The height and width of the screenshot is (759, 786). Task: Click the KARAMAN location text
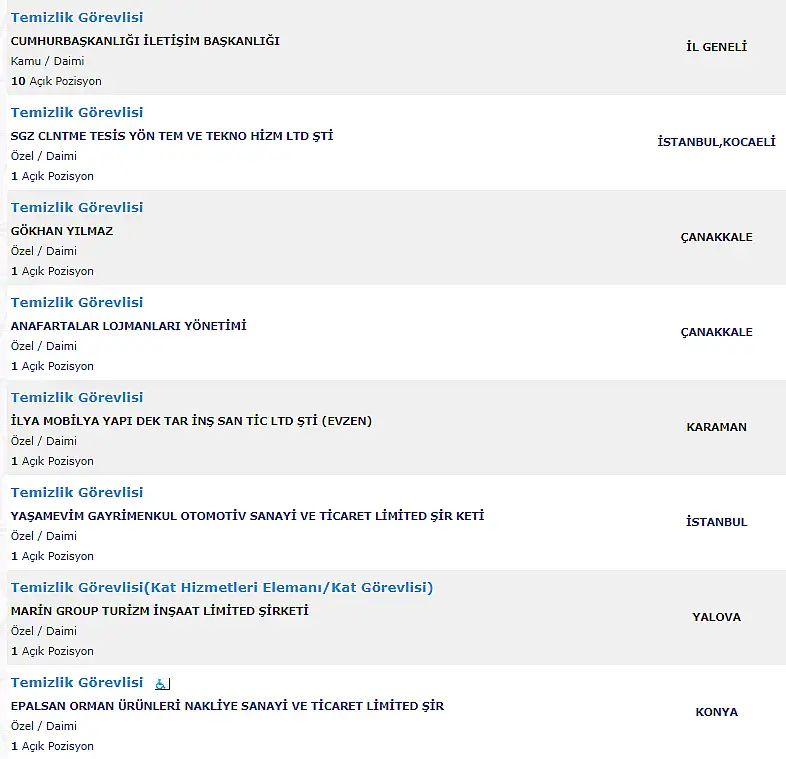pos(716,427)
